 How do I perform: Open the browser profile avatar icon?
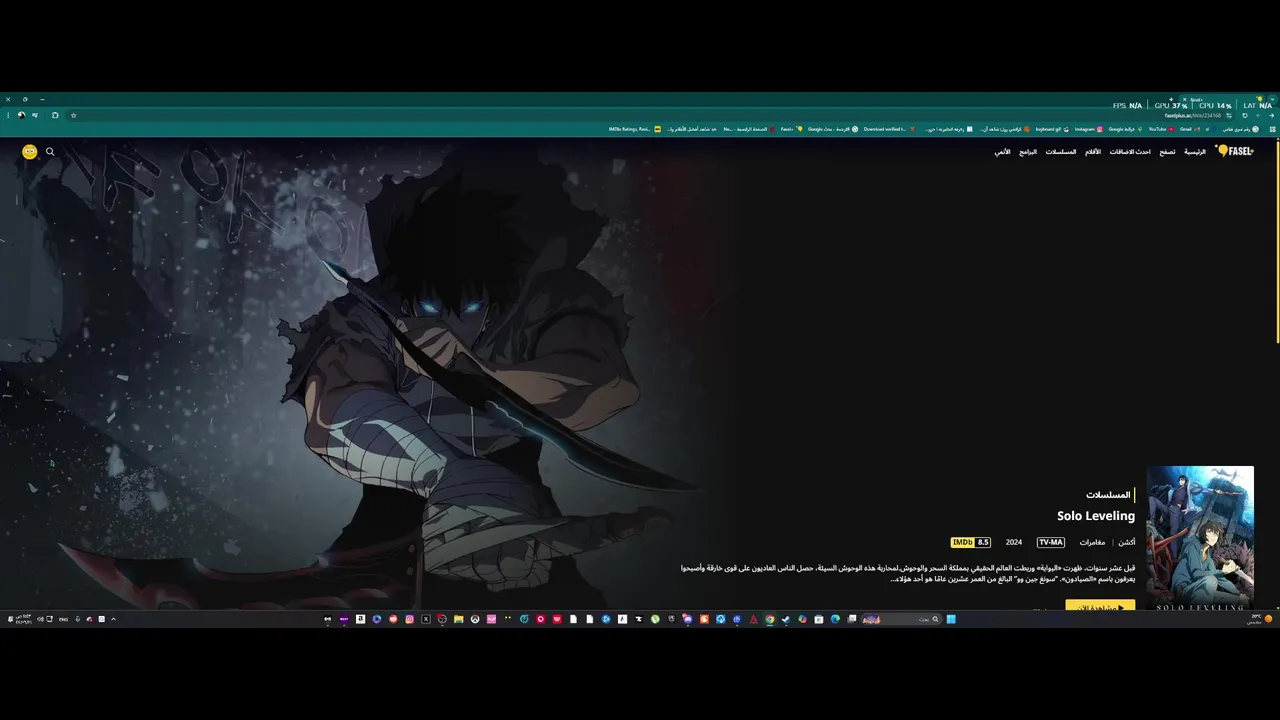point(21,115)
